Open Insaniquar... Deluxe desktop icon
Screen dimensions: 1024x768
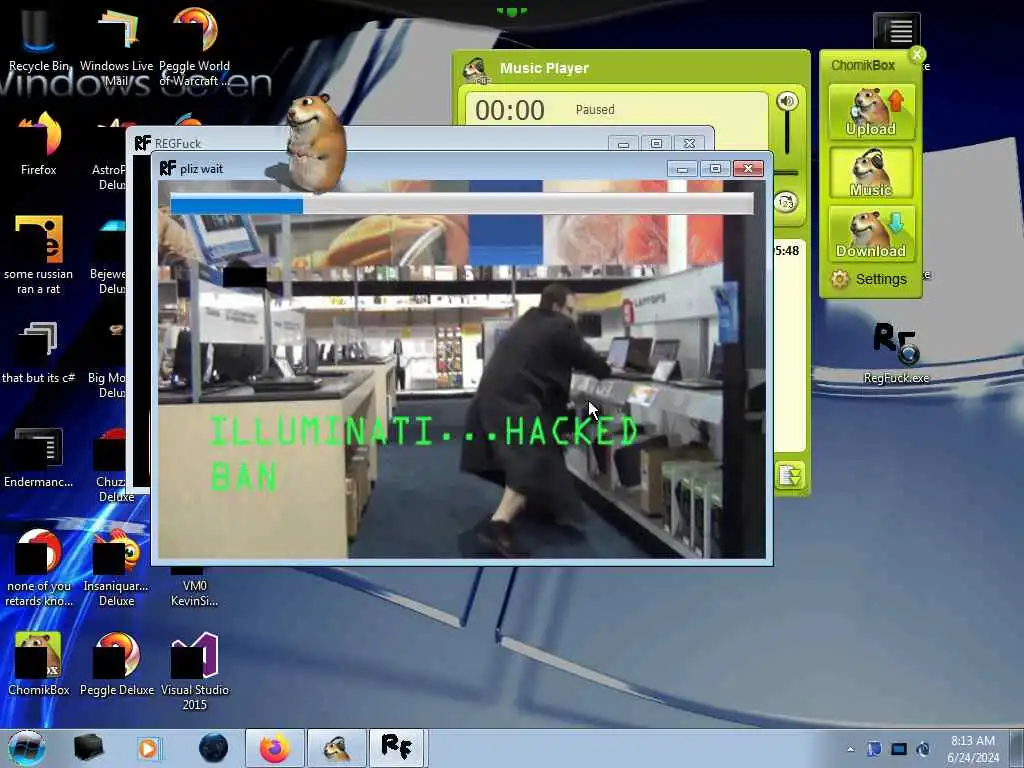pyautogui.click(x=117, y=567)
